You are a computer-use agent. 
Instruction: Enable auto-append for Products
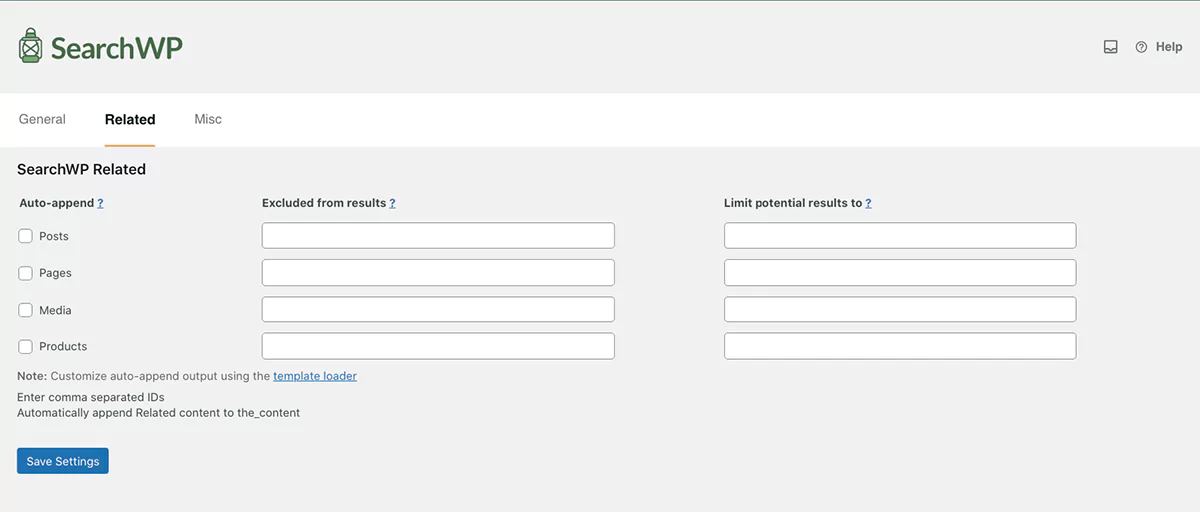pos(26,346)
